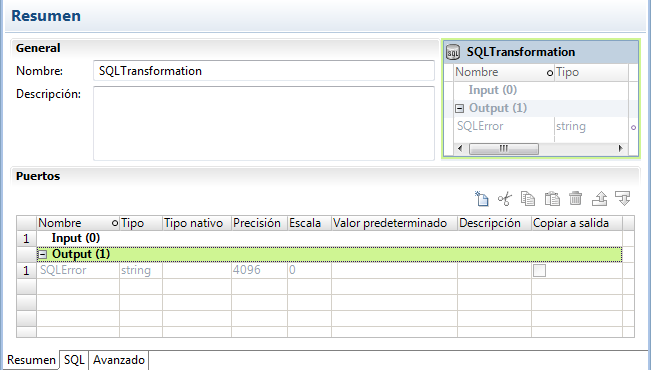651x370 pixels.
Task: Click the preview scrollbar left arrow
Action: [460, 148]
